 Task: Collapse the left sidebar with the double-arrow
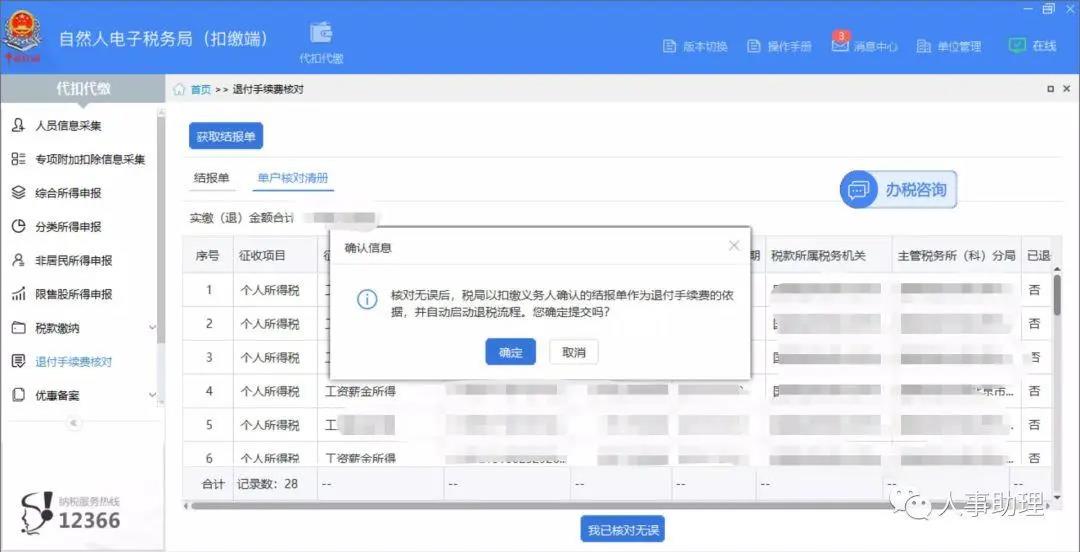[73, 423]
